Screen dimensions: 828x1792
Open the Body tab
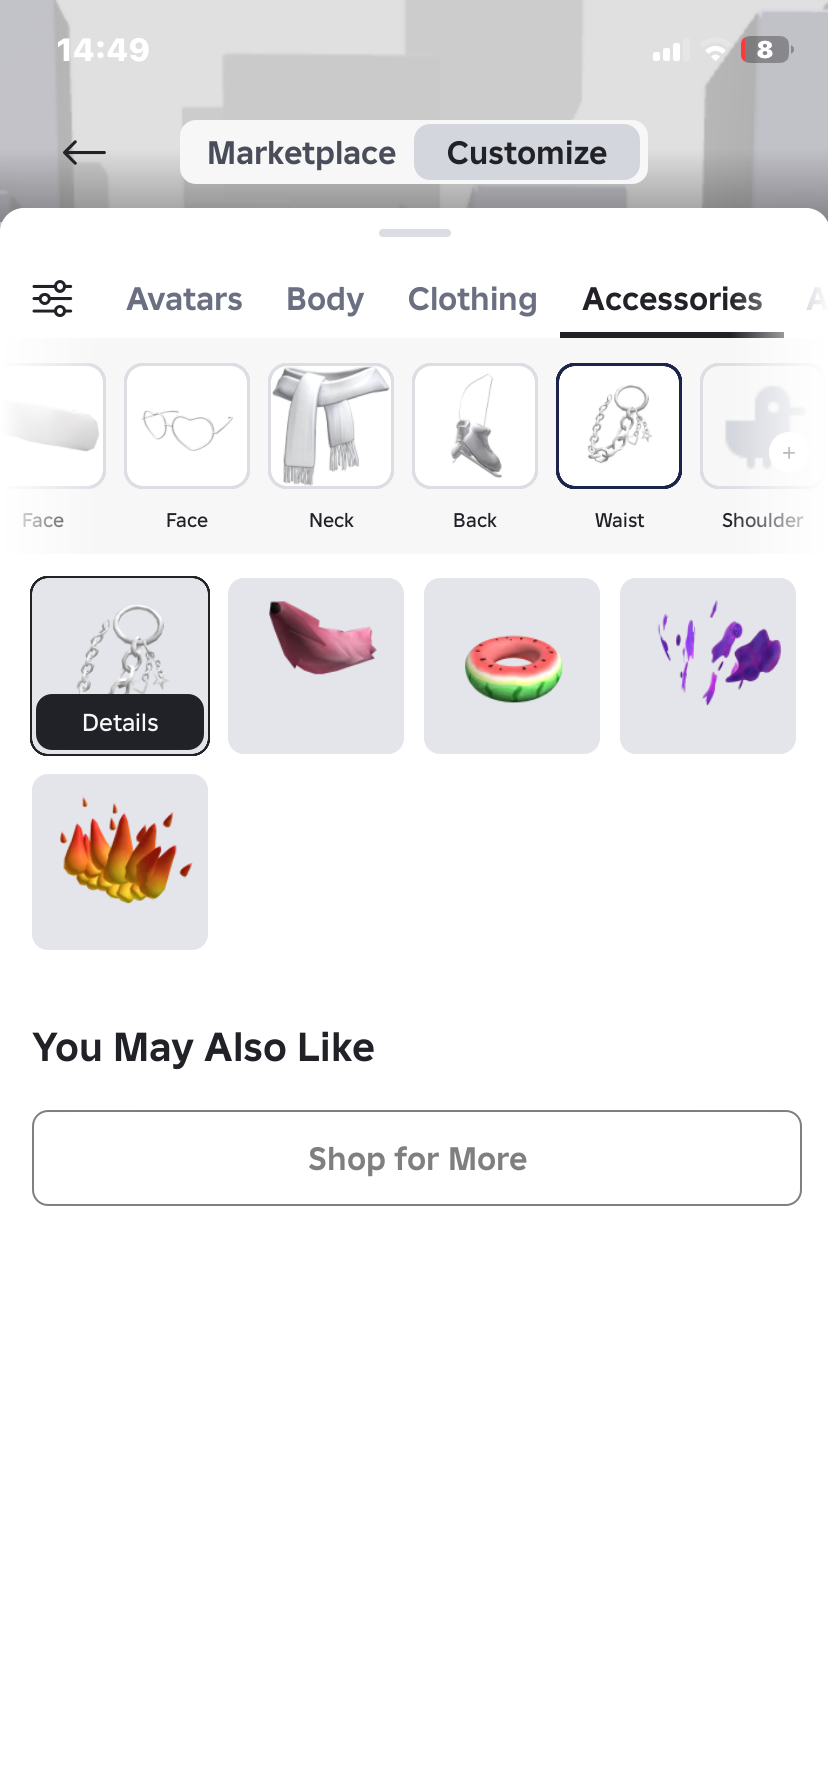[325, 299]
